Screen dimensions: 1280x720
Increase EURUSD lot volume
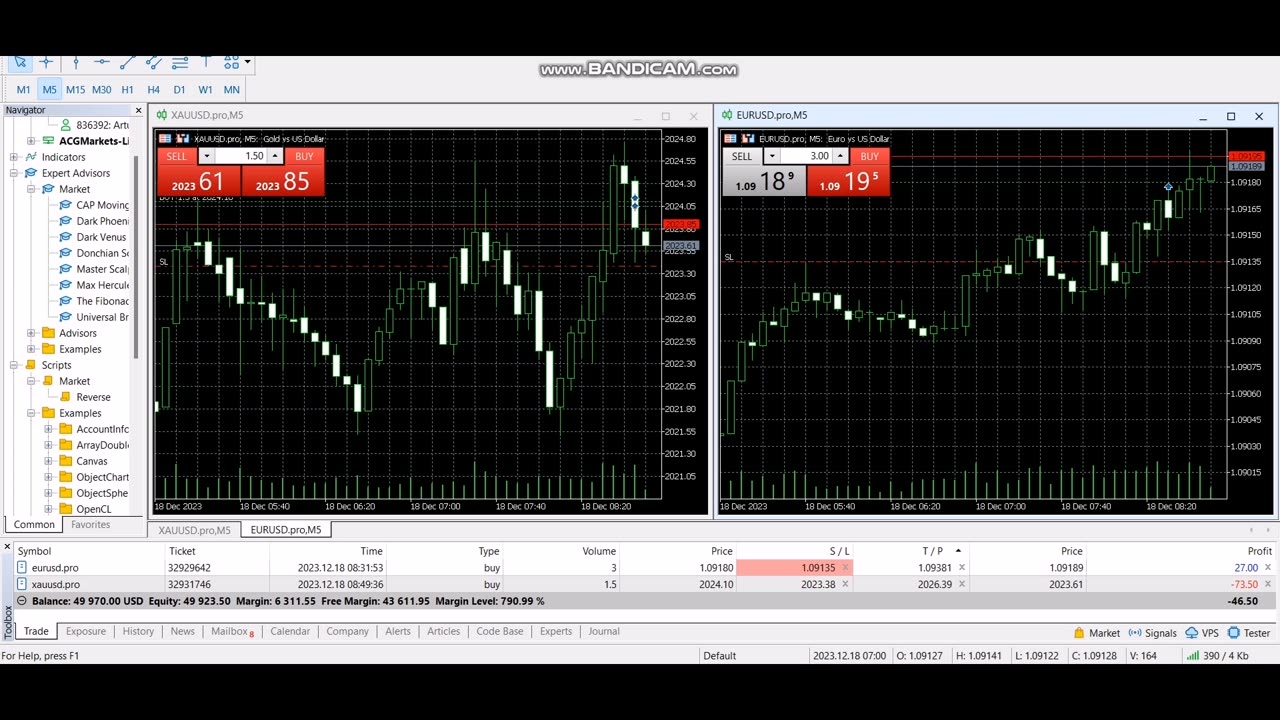click(840, 156)
